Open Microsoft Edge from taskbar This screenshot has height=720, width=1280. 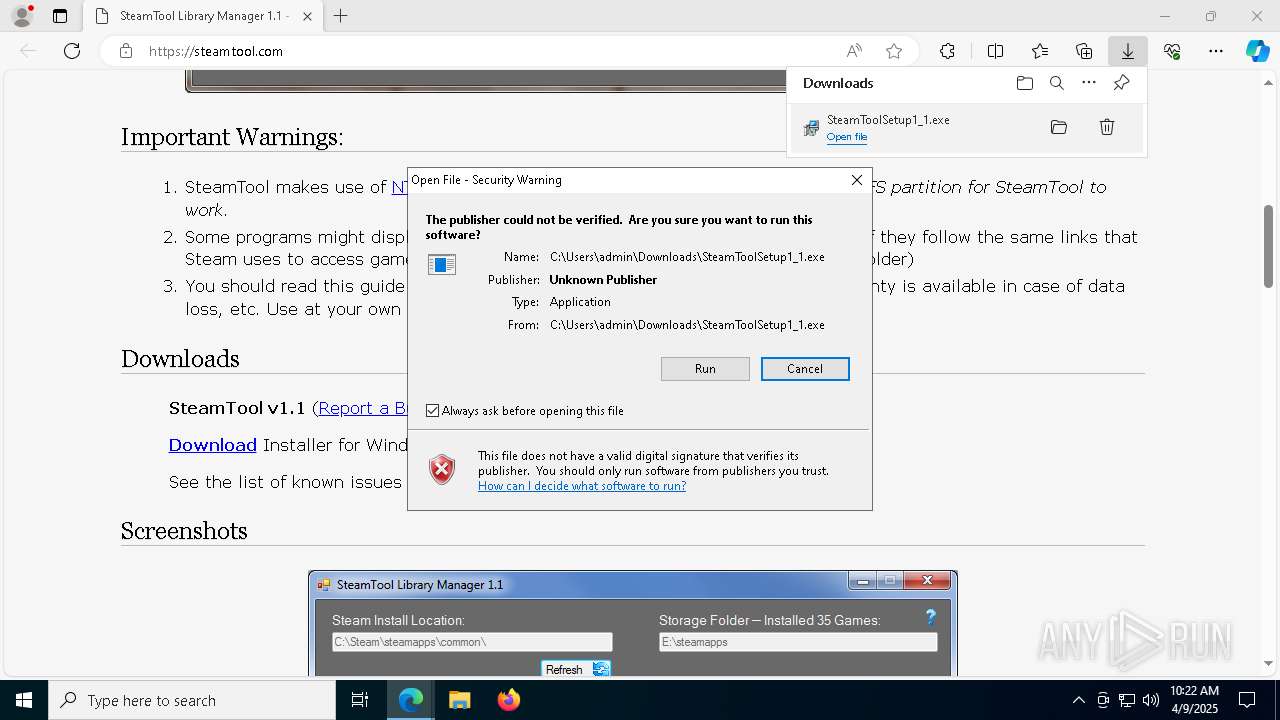tap(411, 700)
